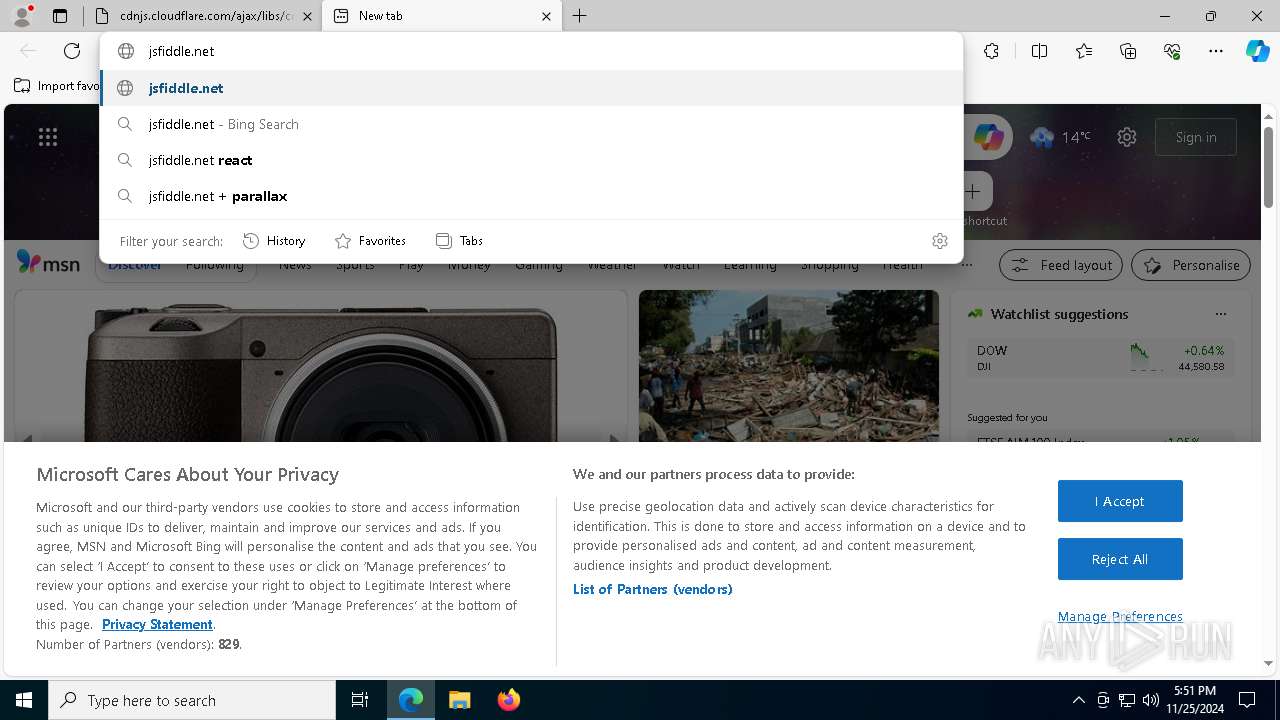Show hidden system tray icons

(1078, 700)
